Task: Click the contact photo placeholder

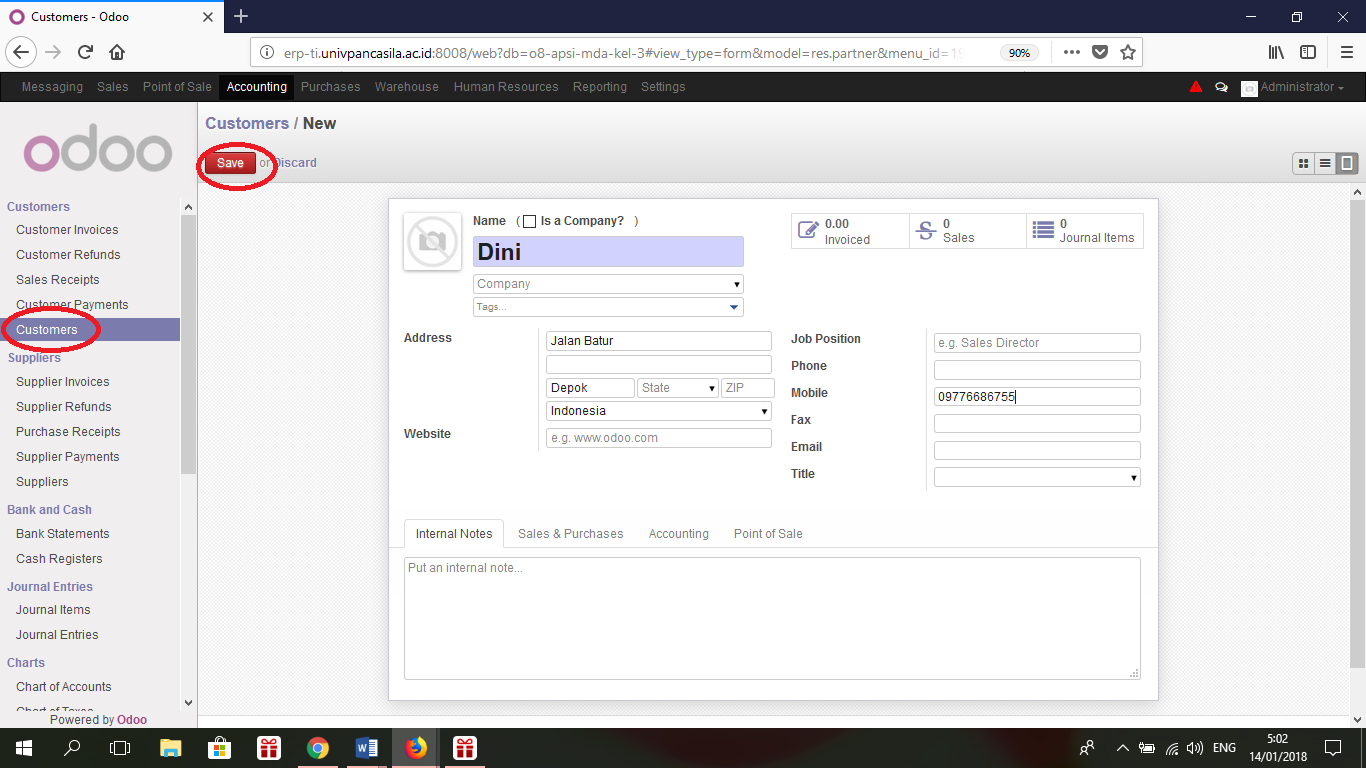Action: pos(432,241)
